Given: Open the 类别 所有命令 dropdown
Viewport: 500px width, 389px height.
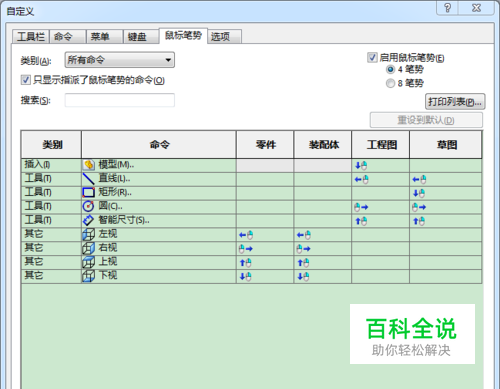Looking at the screenshot, I should tap(120, 60).
